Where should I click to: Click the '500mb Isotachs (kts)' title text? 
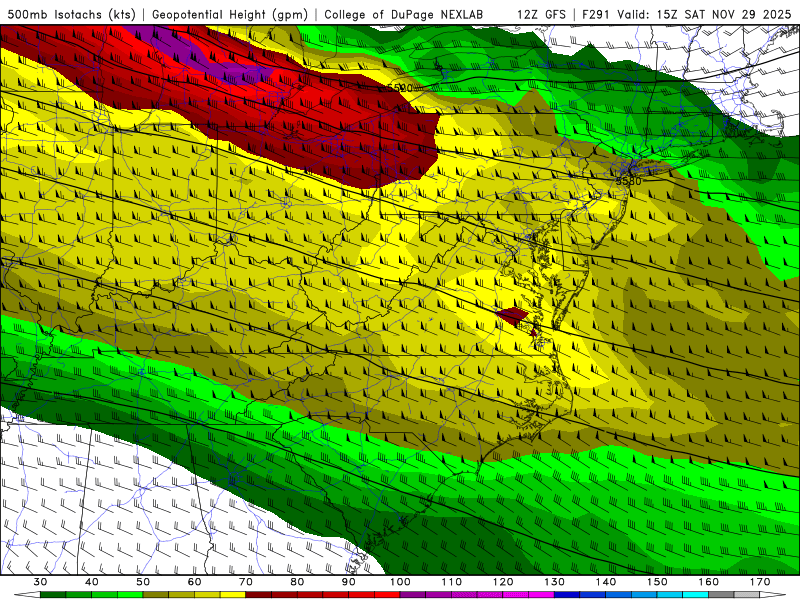point(71,14)
